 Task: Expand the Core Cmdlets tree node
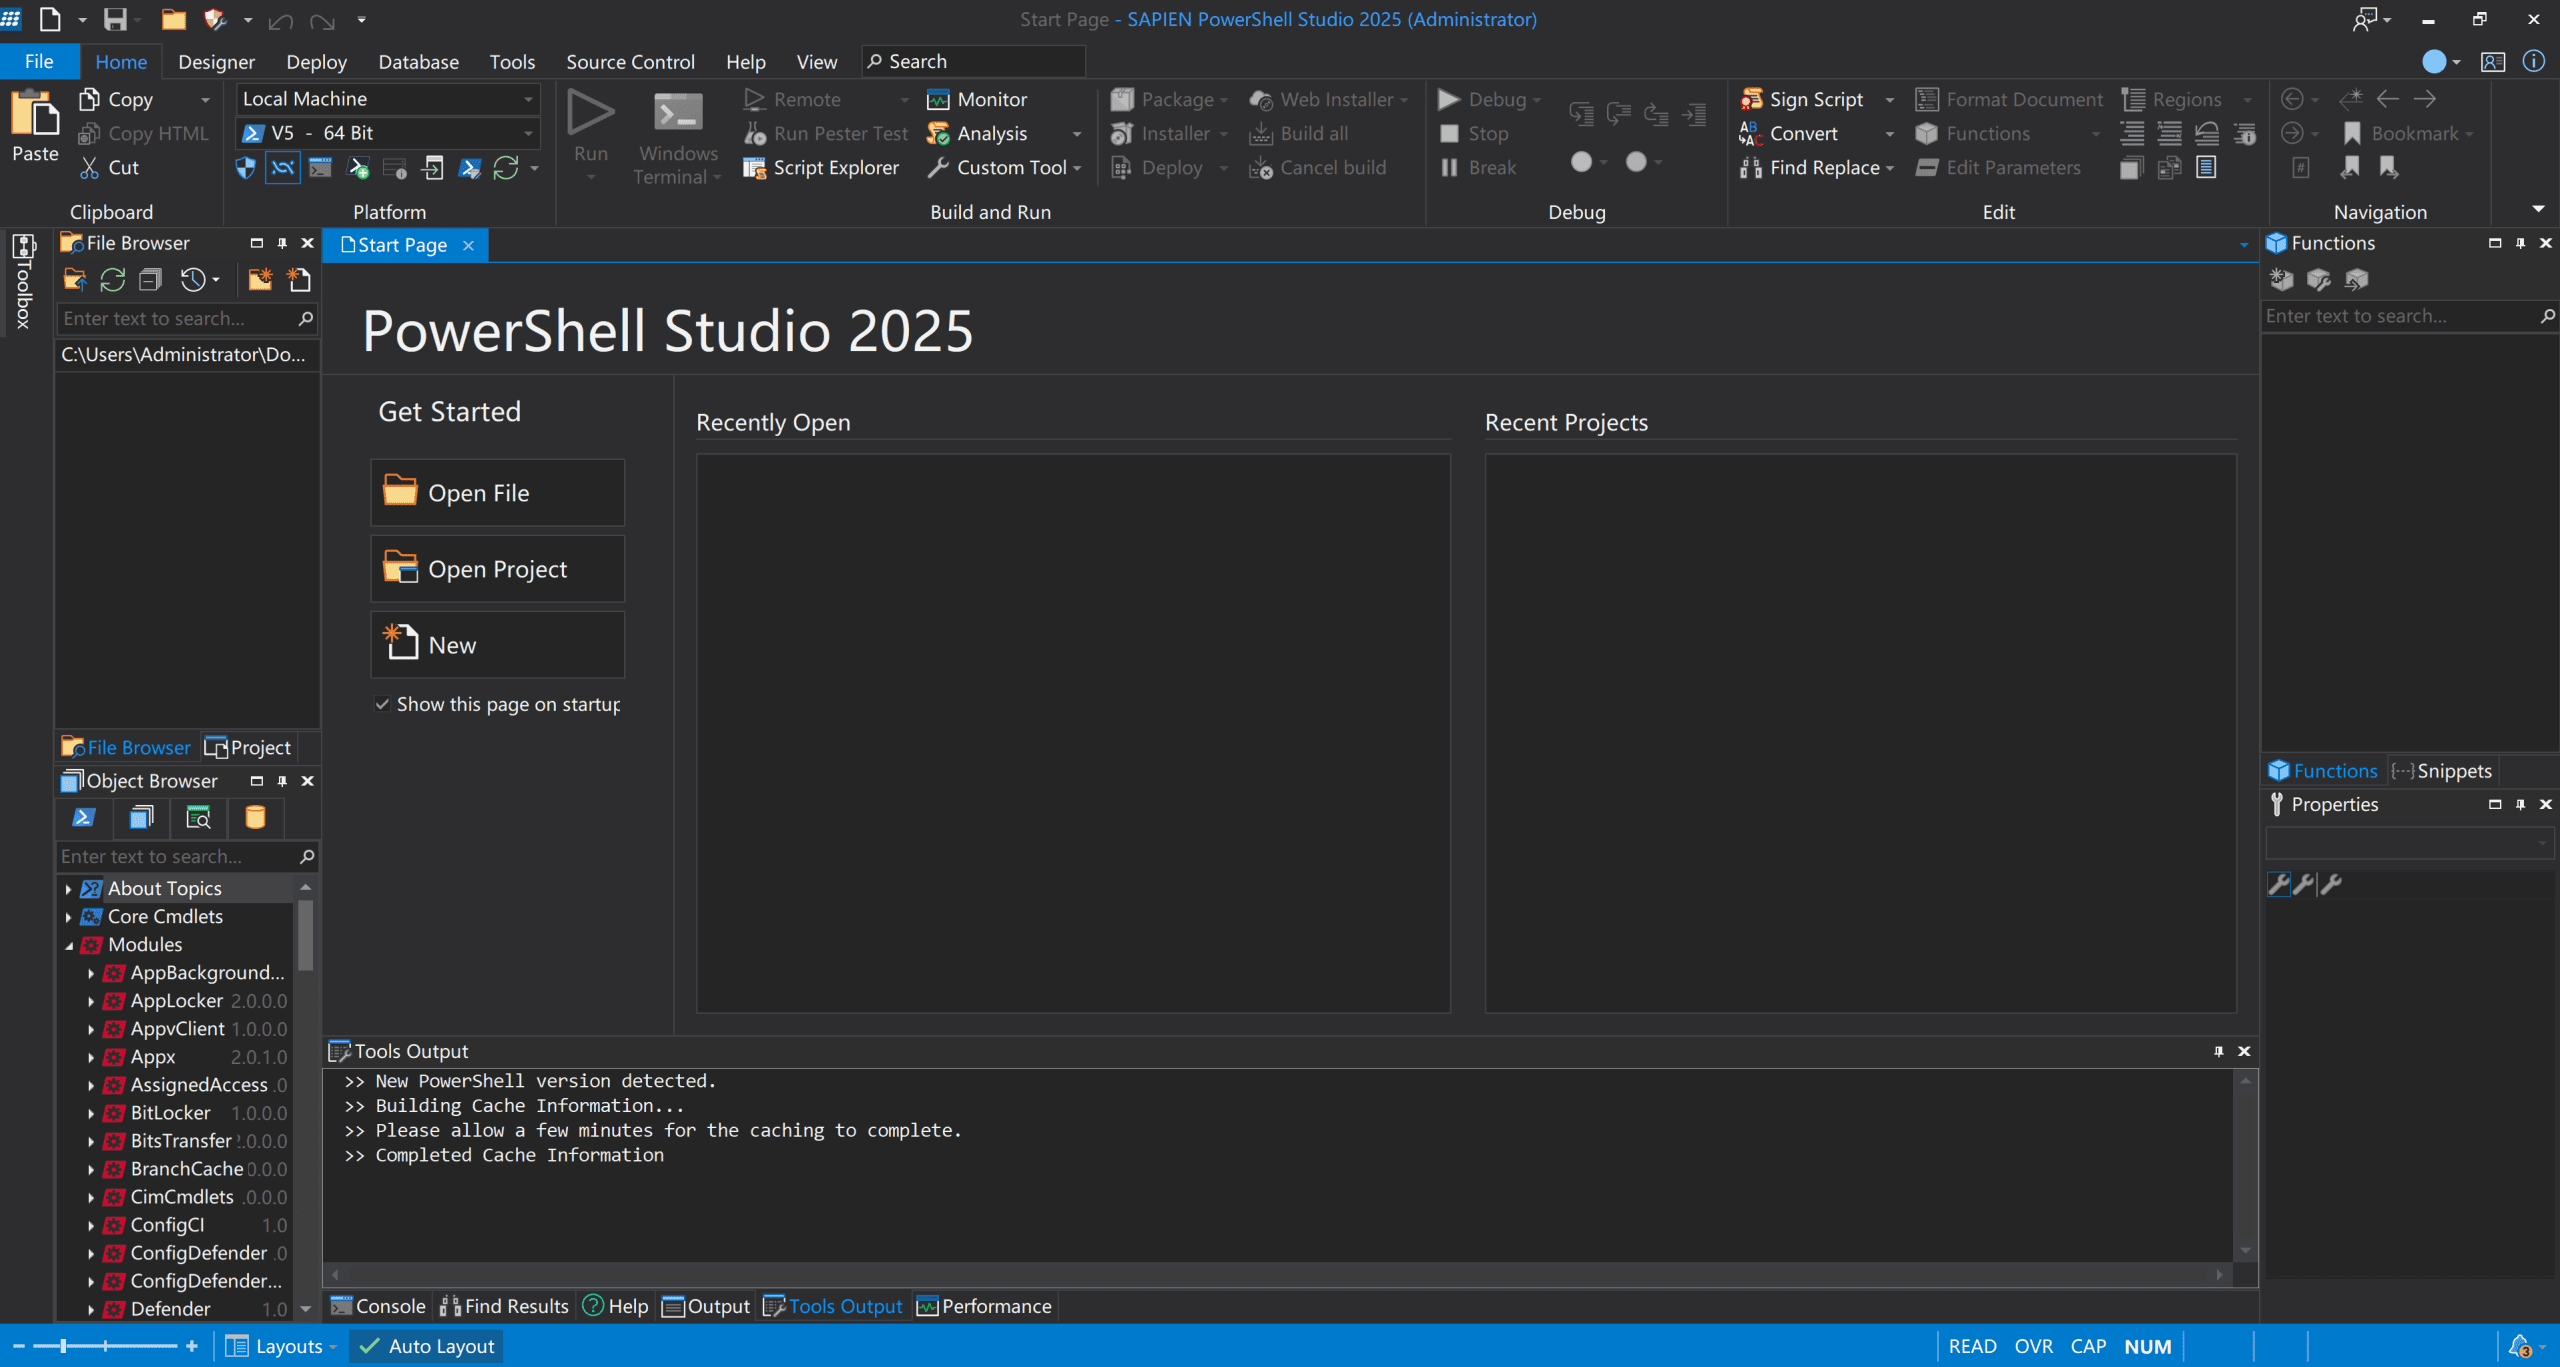(x=68, y=917)
